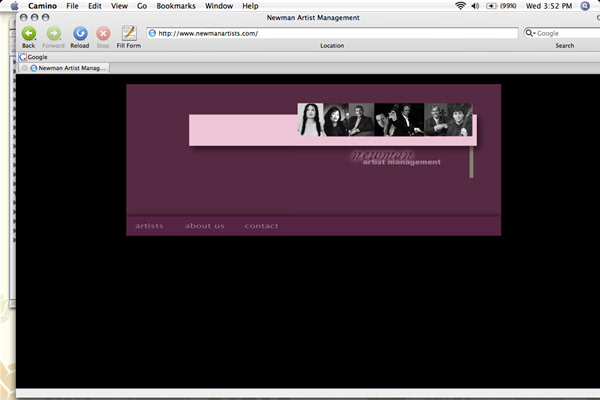Open the Edit menu
This screenshot has width=600, height=400.
95,6
